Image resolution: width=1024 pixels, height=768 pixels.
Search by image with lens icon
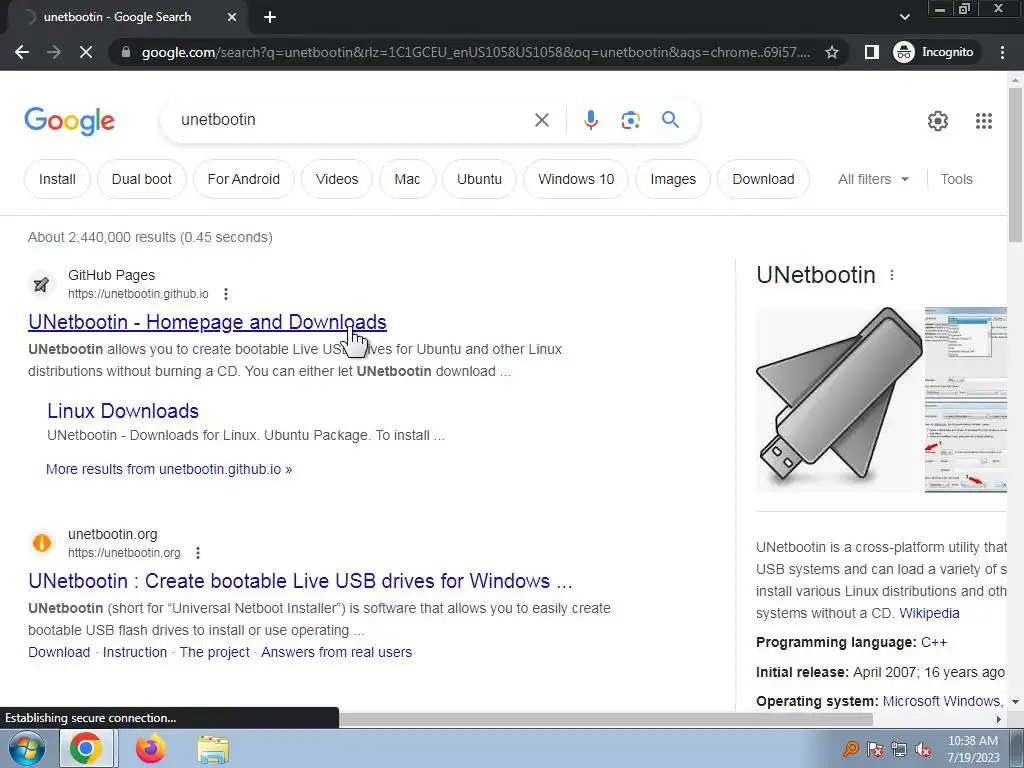tap(630, 120)
